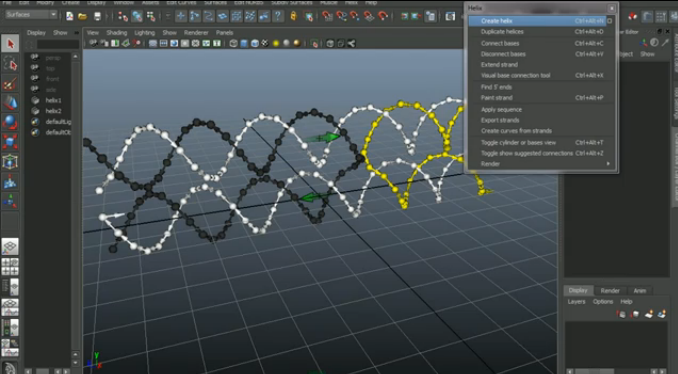Open viewport Shading menu

point(117,33)
